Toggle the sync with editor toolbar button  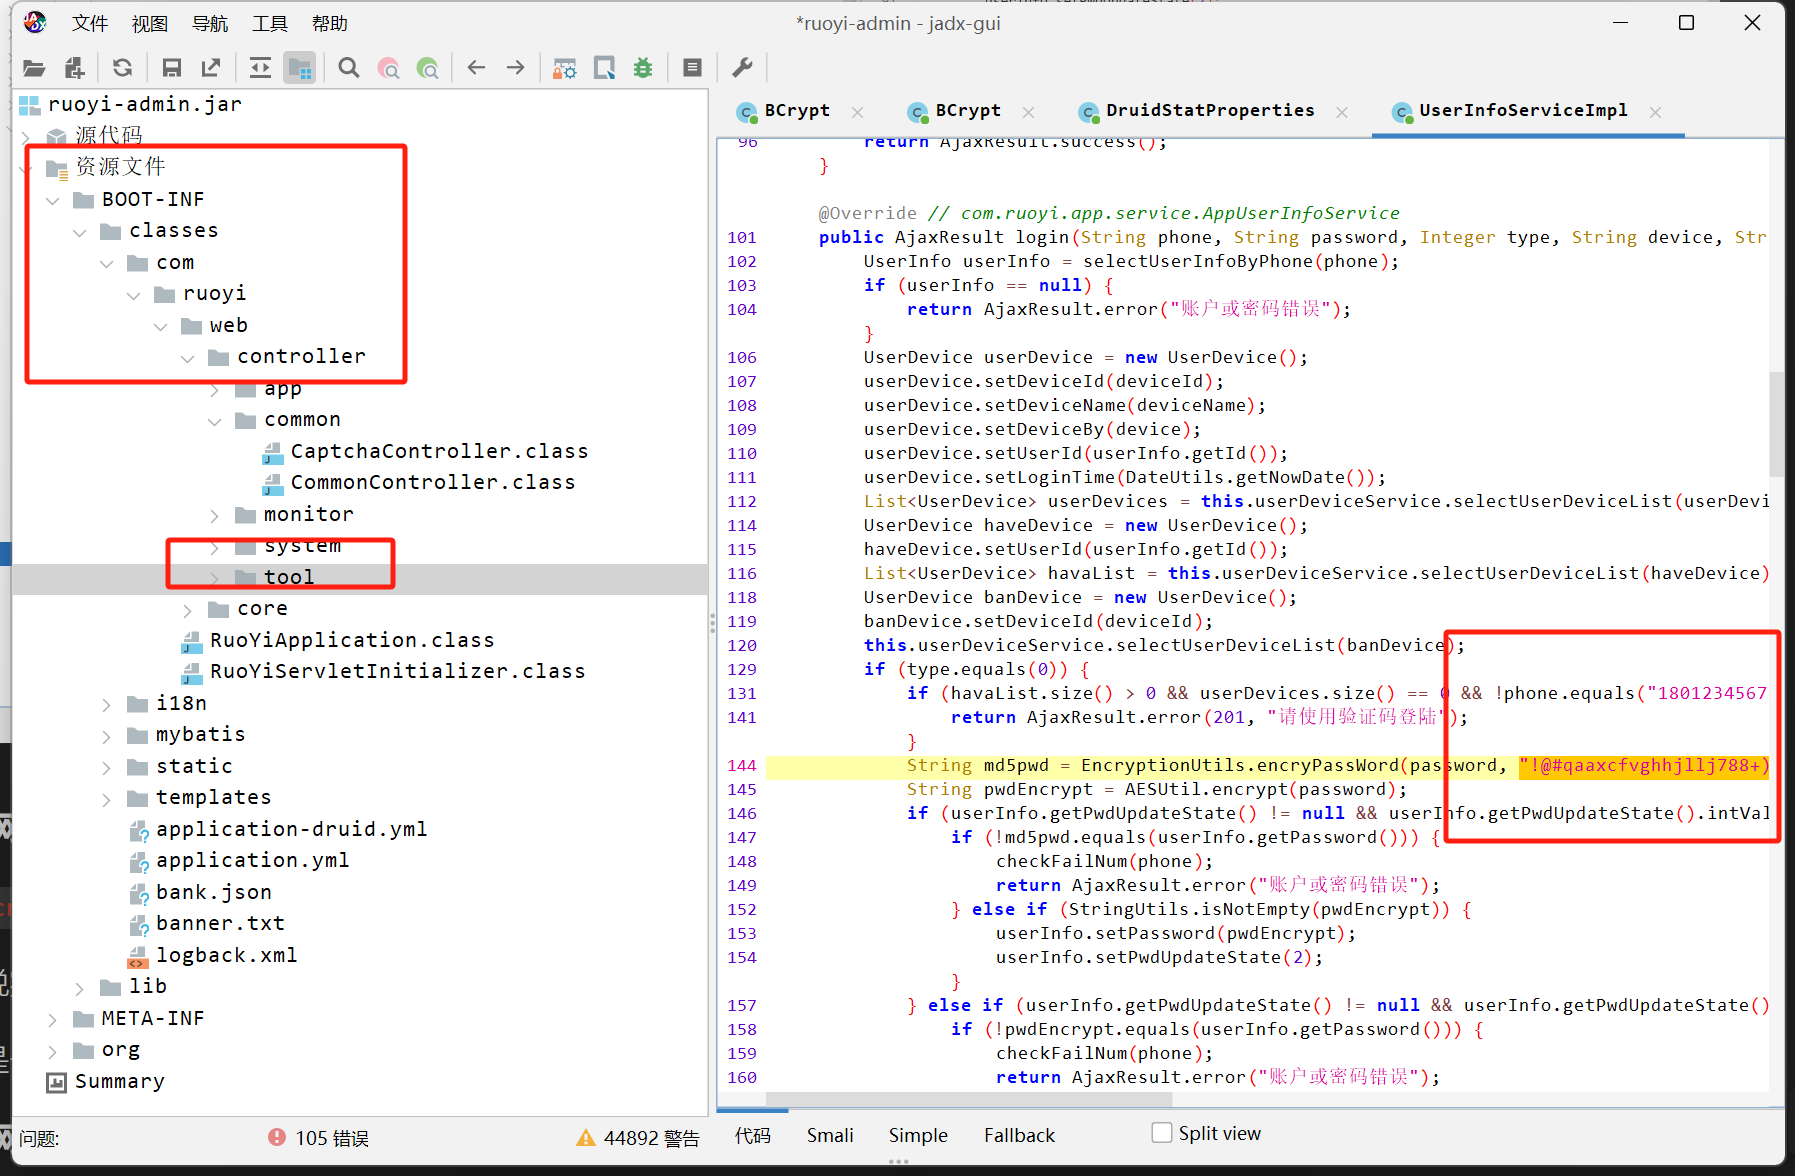pos(260,68)
